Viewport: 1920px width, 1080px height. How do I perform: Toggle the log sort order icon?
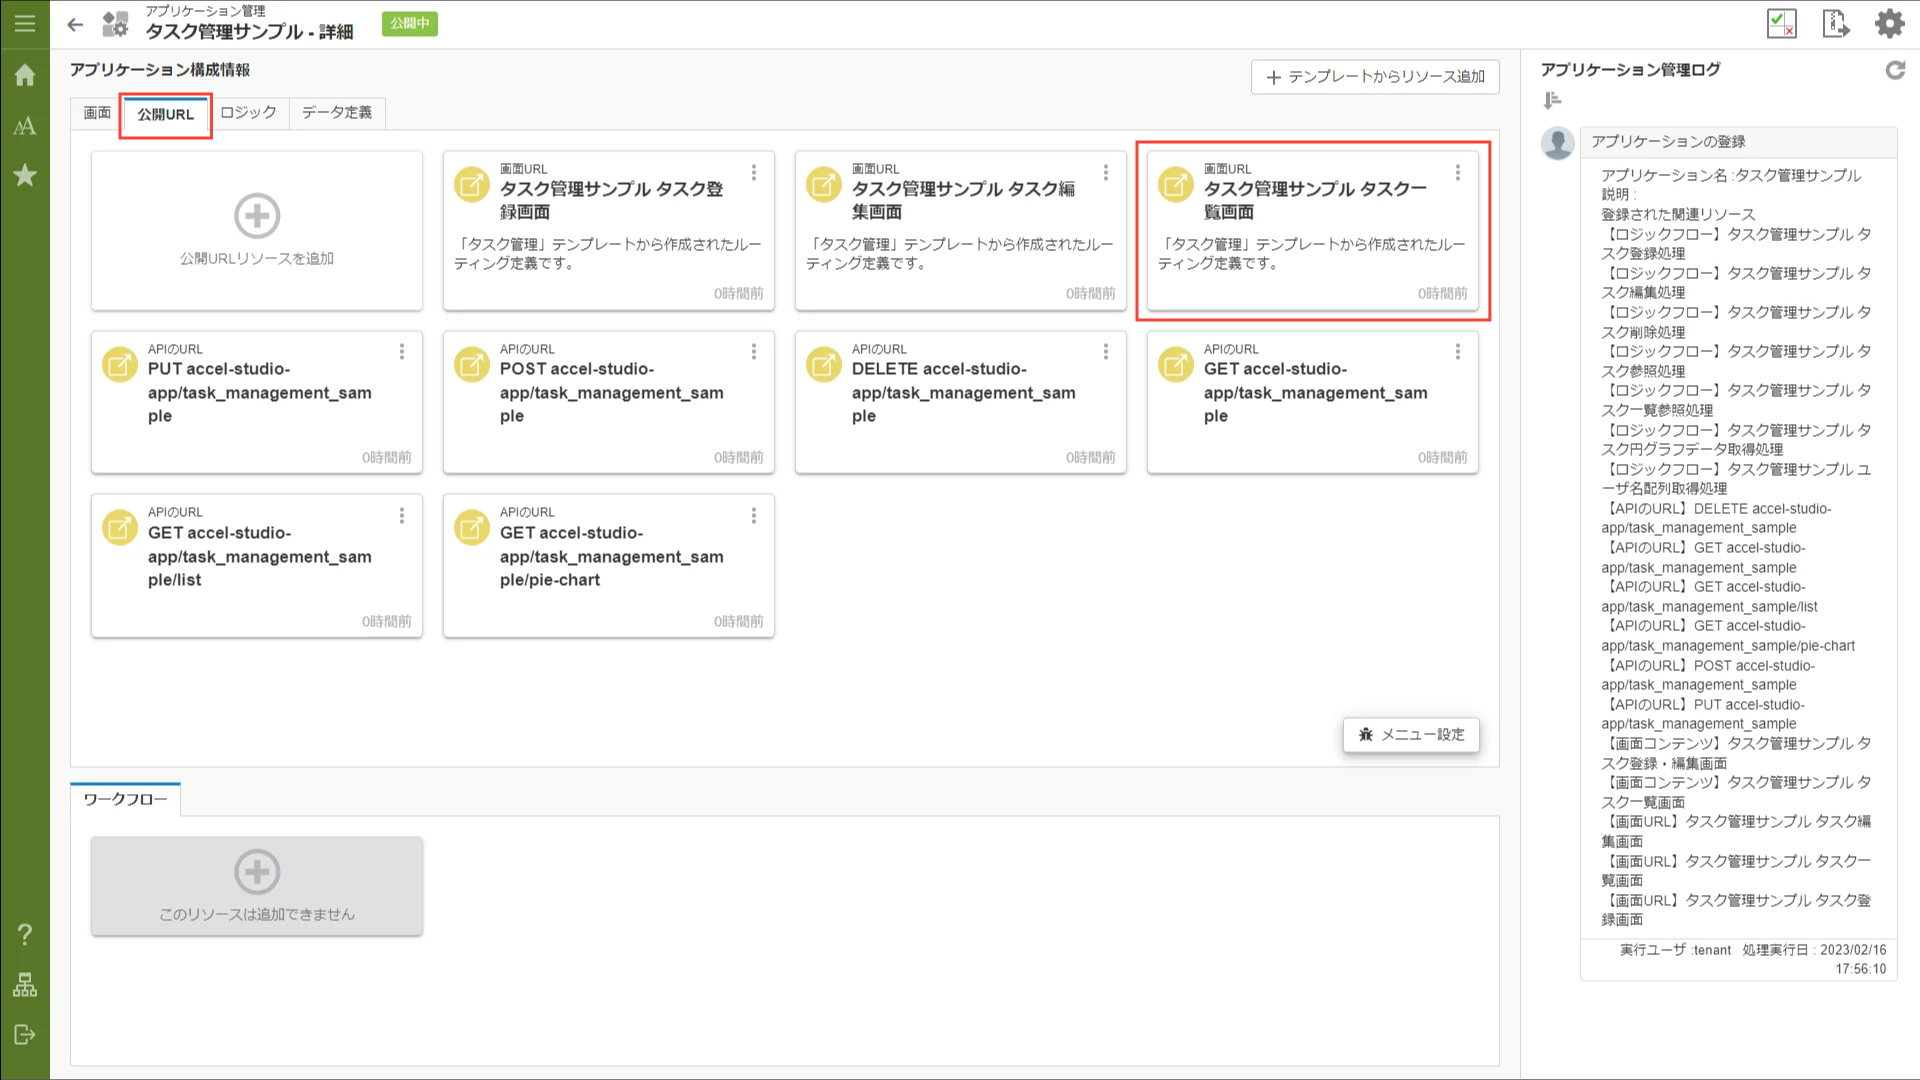pyautogui.click(x=1552, y=100)
